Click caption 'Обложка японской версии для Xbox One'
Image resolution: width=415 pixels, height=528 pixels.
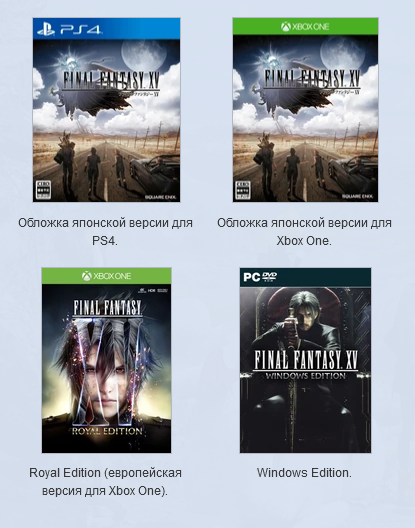pos(304,232)
